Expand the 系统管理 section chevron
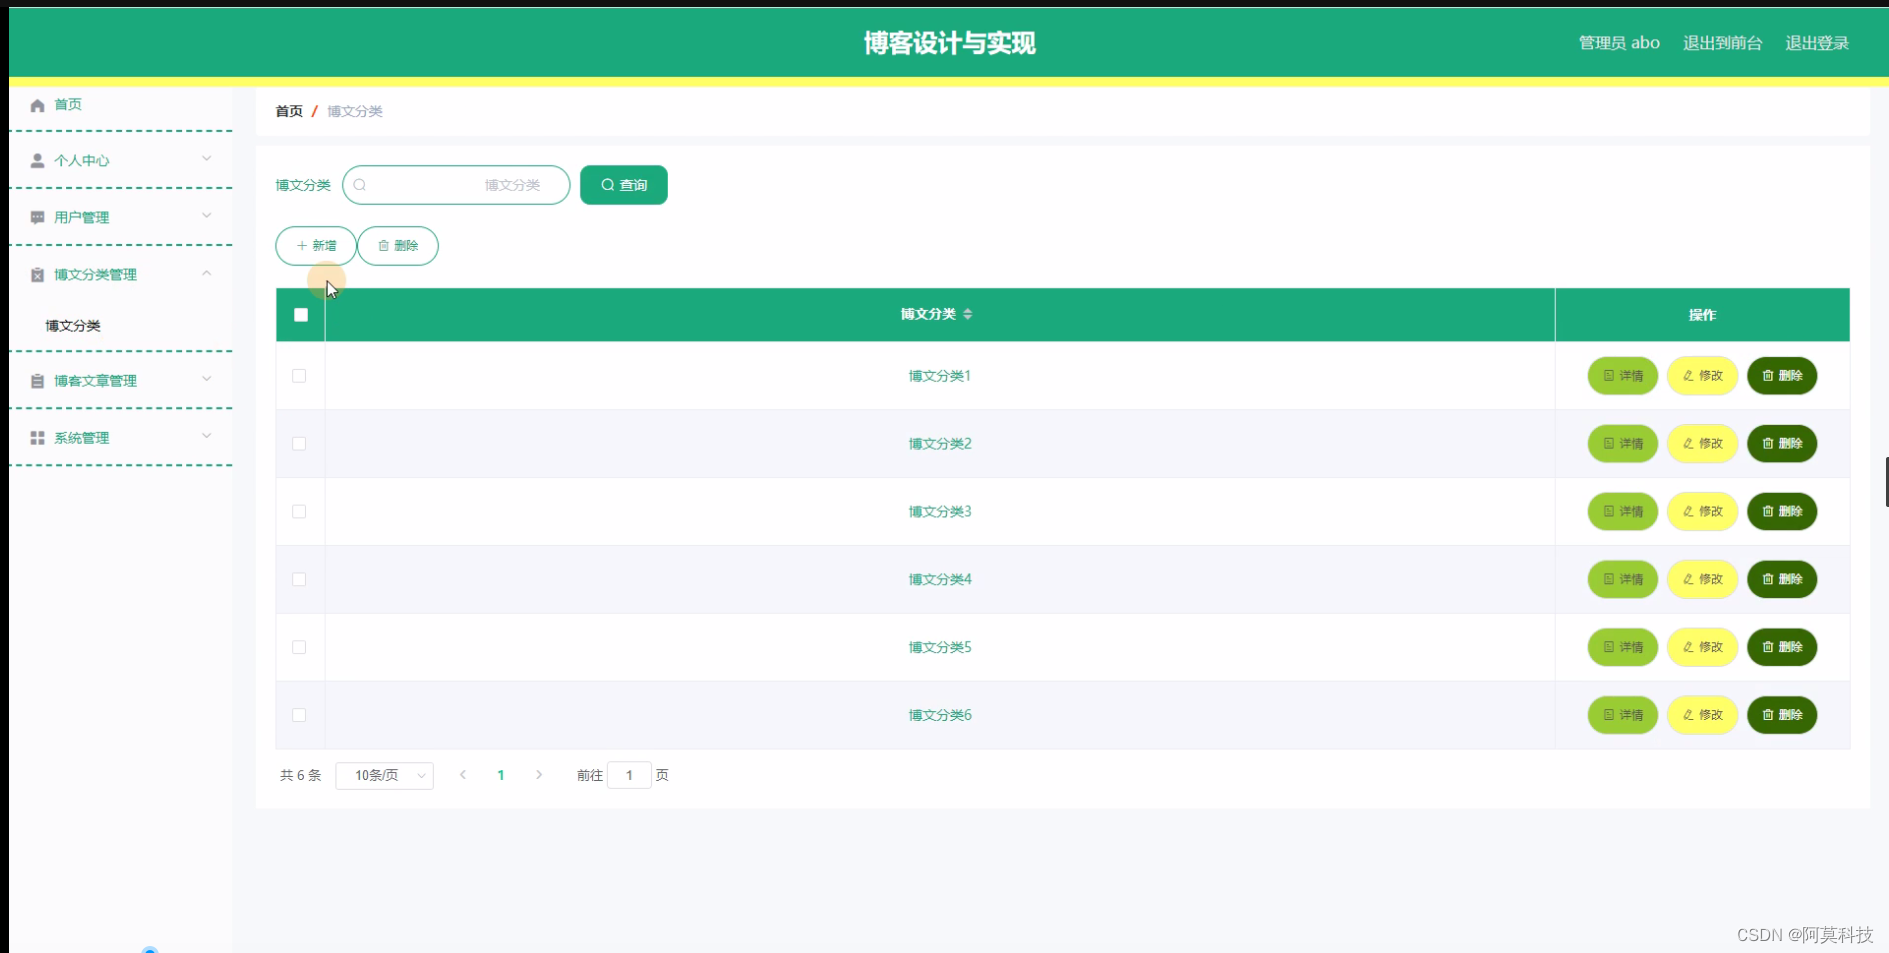Screen dimensions: 1889x953 click(207, 436)
